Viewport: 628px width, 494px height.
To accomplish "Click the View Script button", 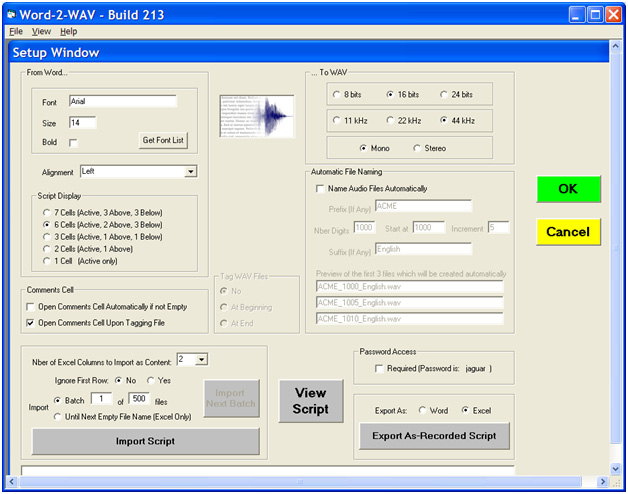I will click(x=310, y=401).
